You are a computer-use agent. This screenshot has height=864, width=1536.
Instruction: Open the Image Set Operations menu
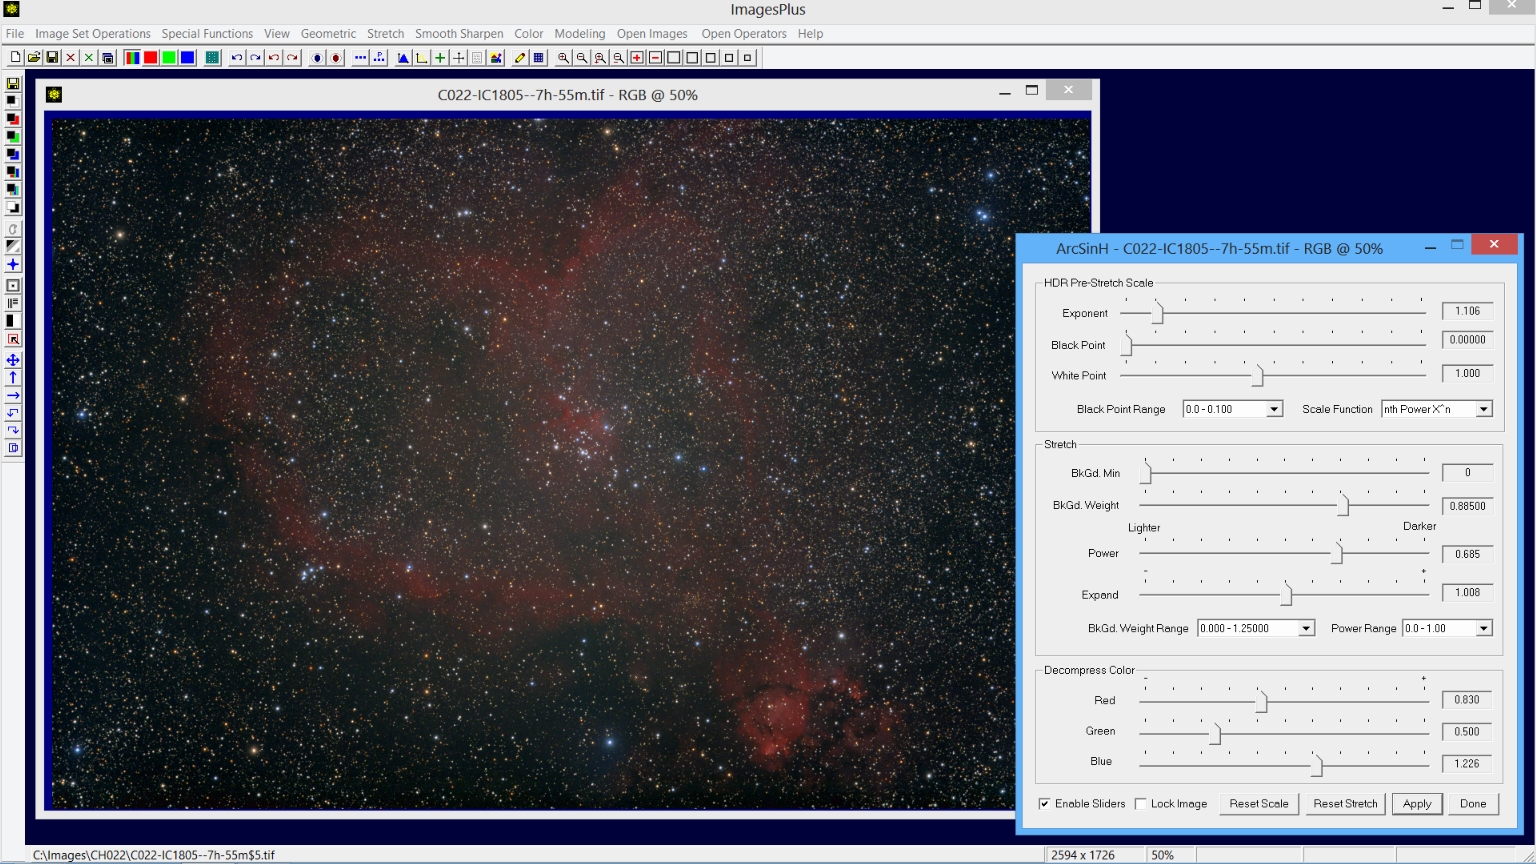point(93,33)
